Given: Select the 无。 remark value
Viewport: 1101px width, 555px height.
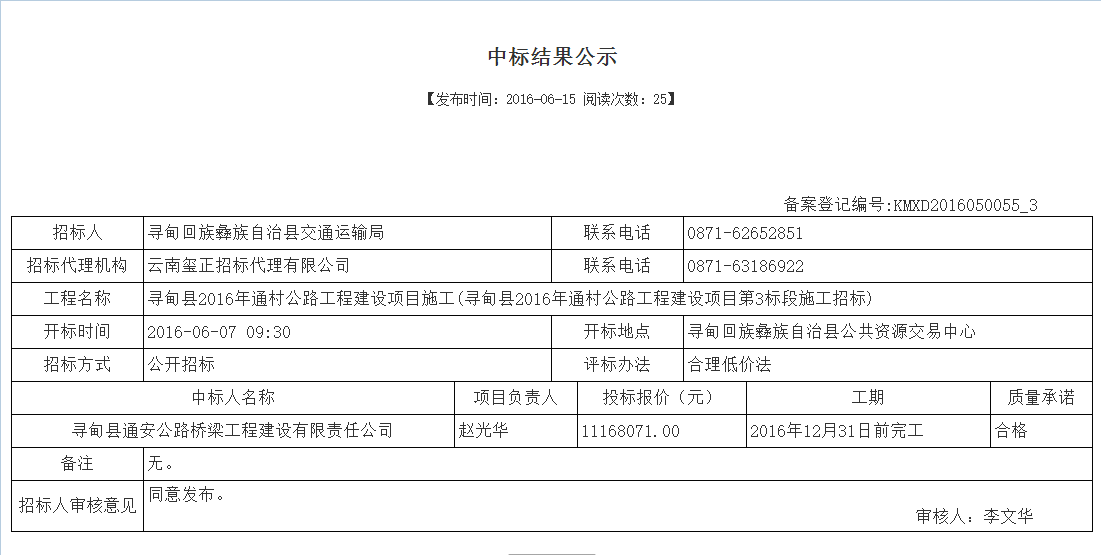Looking at the screenshot, I should (x=161, y=464).
